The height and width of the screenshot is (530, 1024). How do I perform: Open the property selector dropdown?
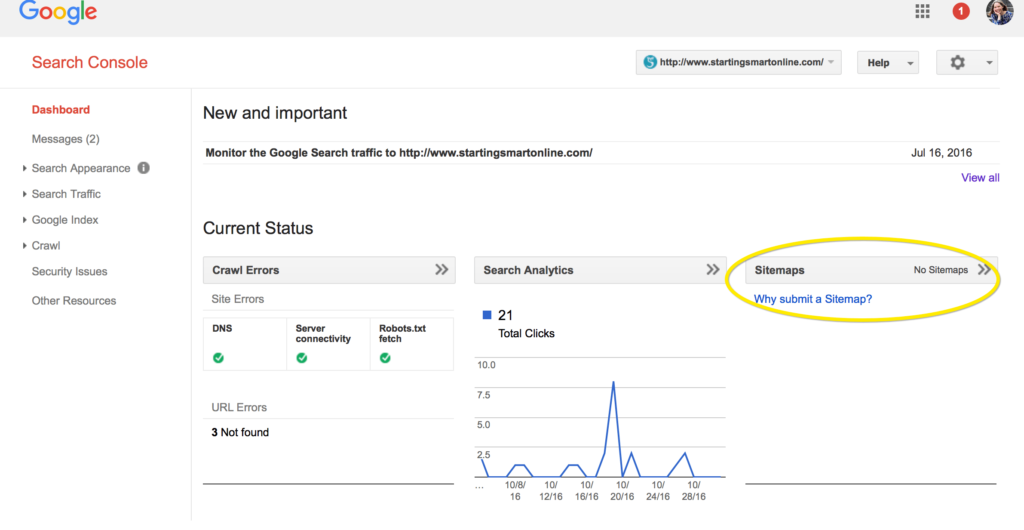pyautogui.click(x=739, y=63)
